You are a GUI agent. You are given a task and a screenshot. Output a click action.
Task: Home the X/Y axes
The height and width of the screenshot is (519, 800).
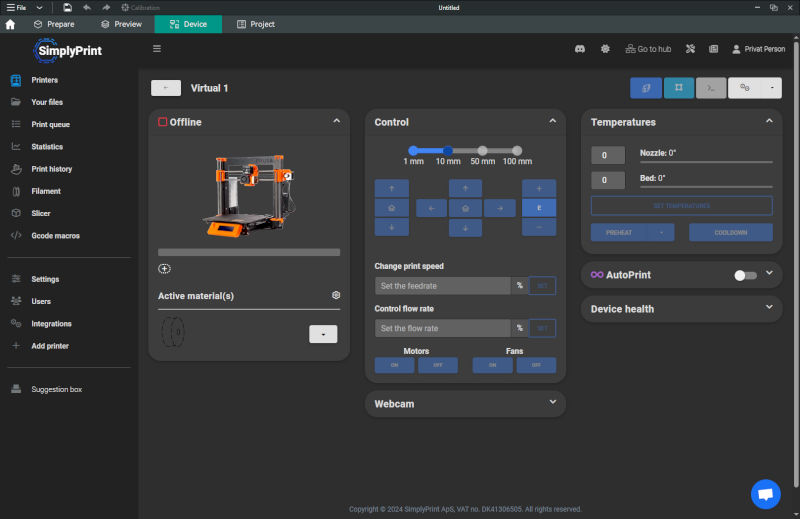465,208
